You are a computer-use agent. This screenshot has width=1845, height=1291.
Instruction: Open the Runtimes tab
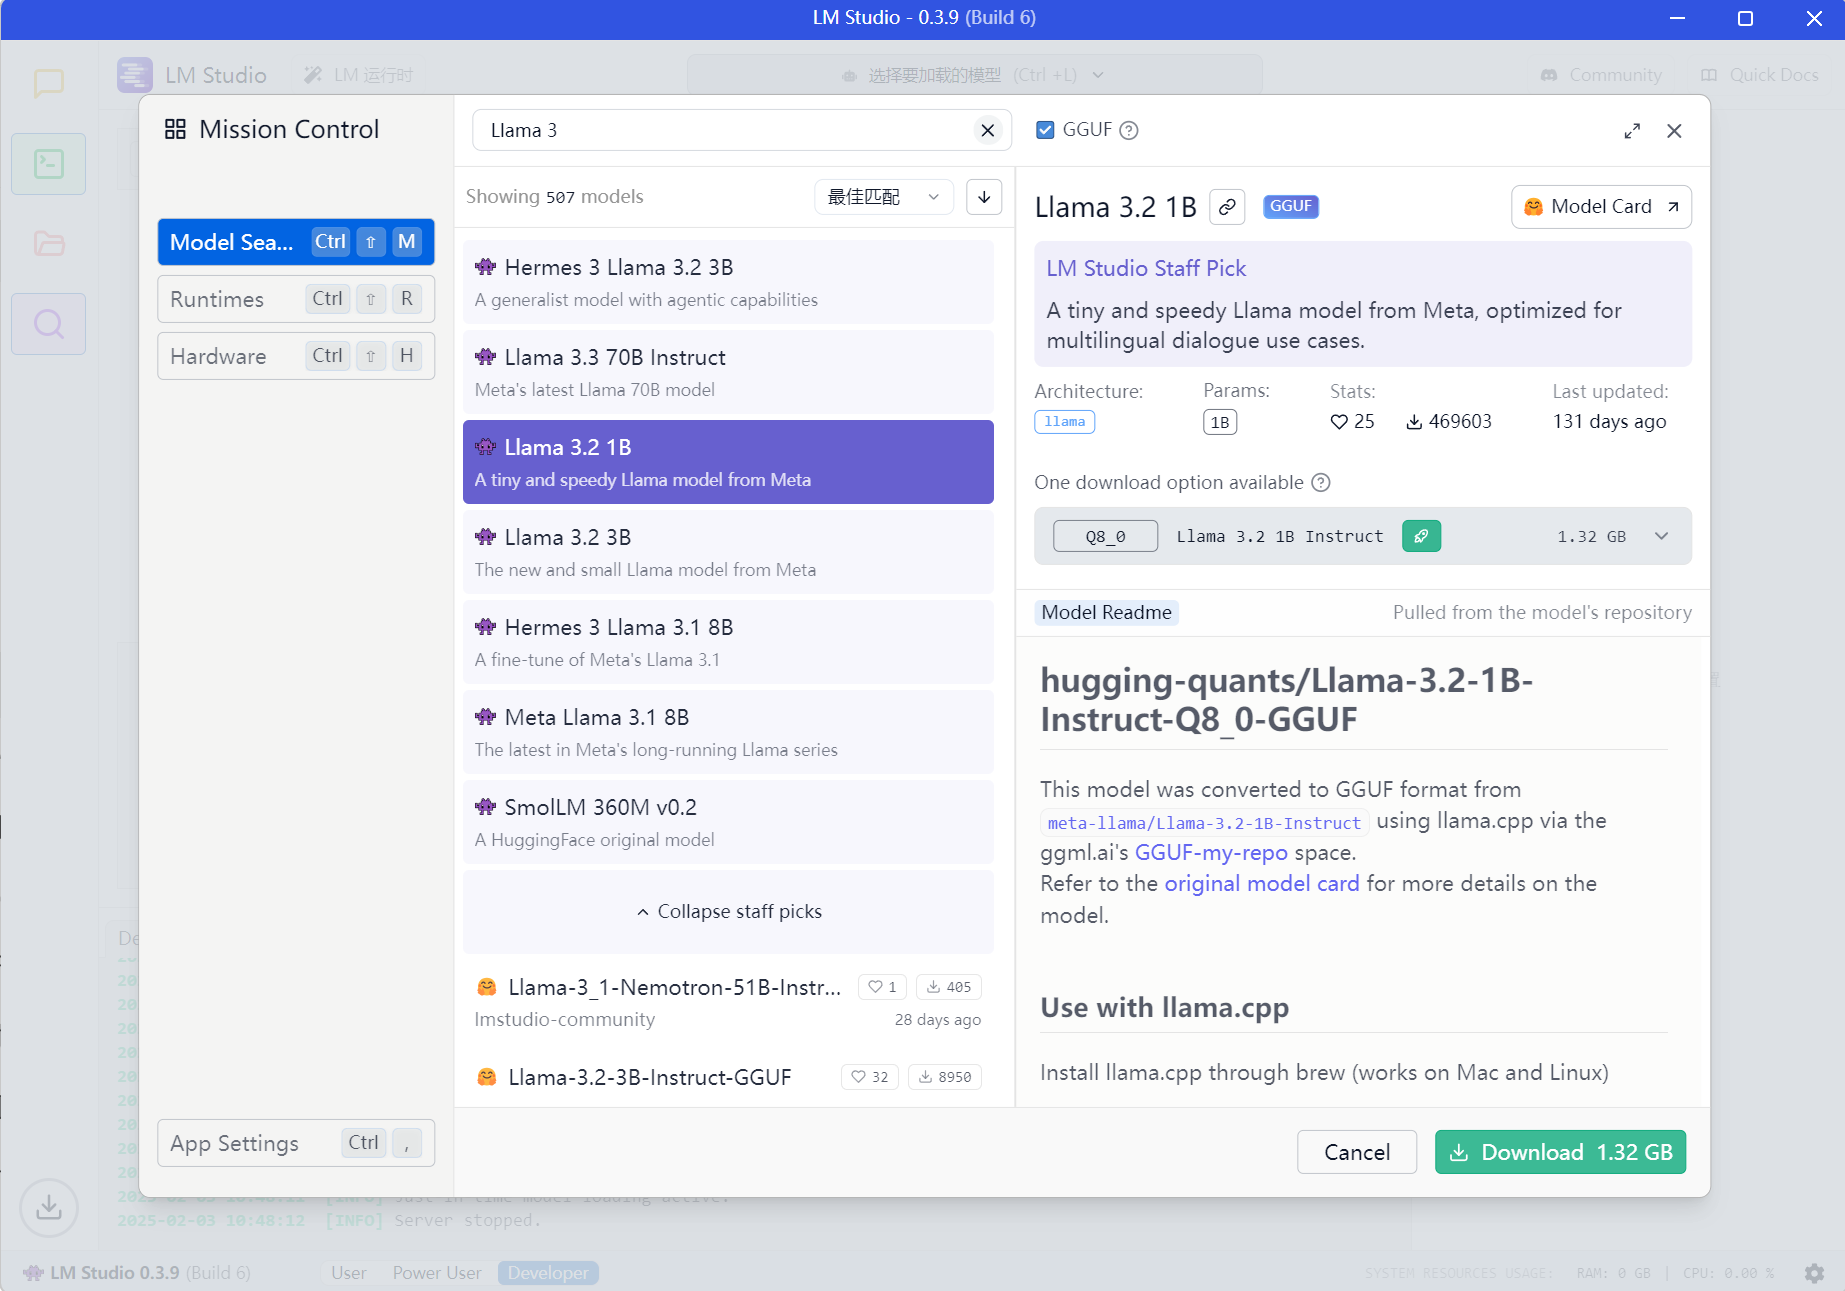tap(296, 299)
